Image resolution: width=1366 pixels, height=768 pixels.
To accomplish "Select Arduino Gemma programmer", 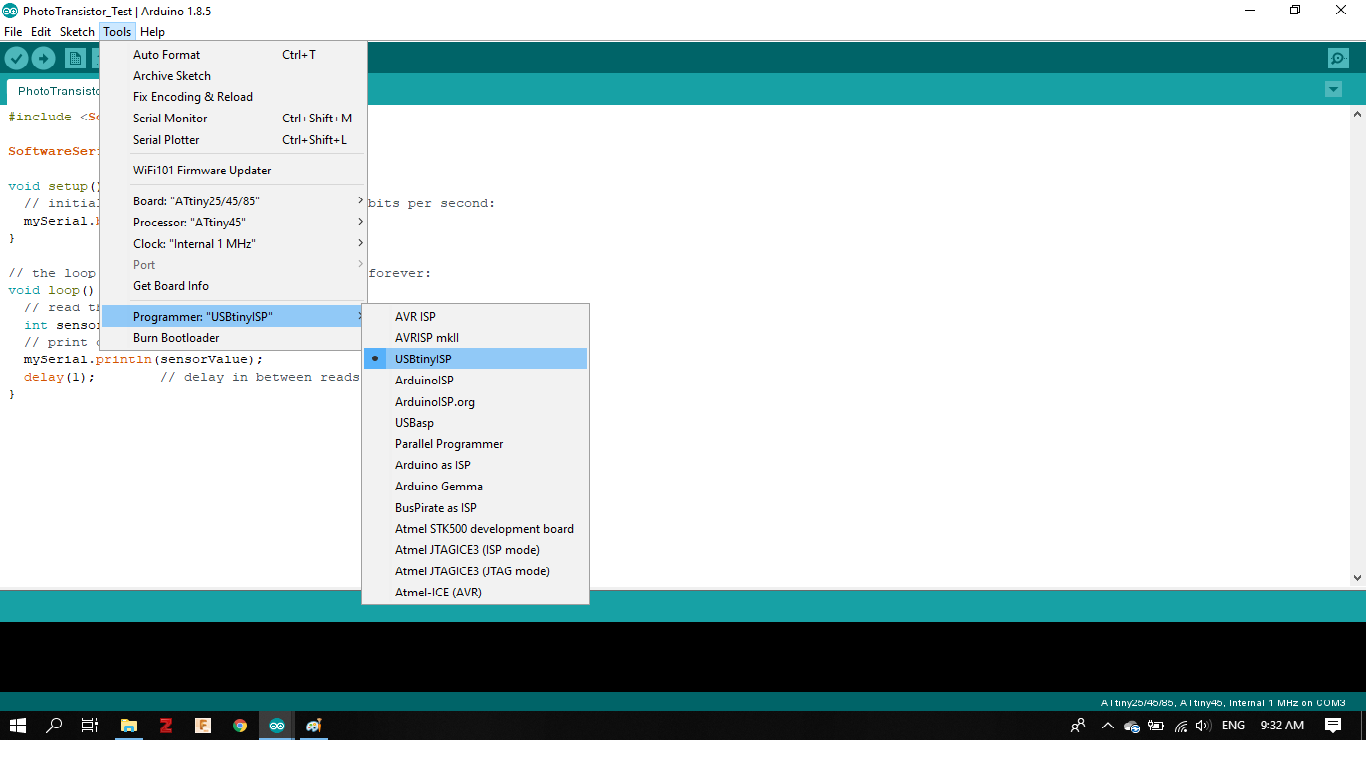I will (476, 486).
